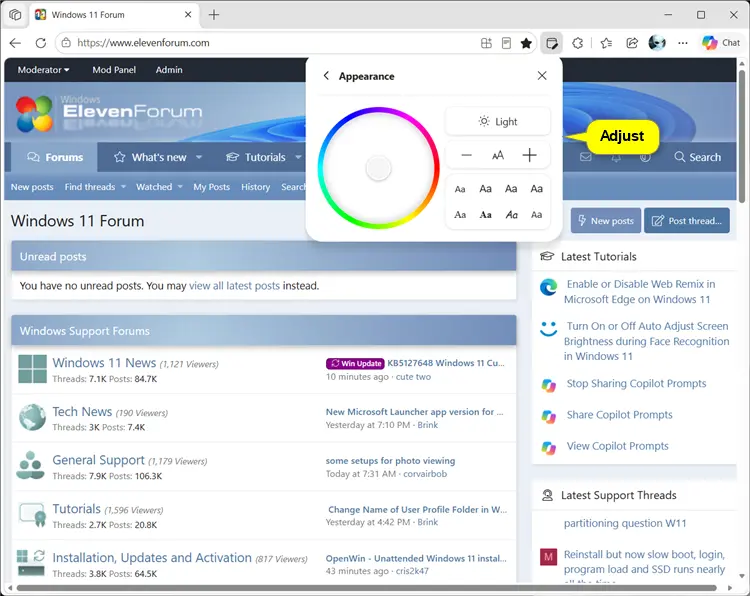
Task: Click the Win Update purple tag
Action: pos(355,364)
